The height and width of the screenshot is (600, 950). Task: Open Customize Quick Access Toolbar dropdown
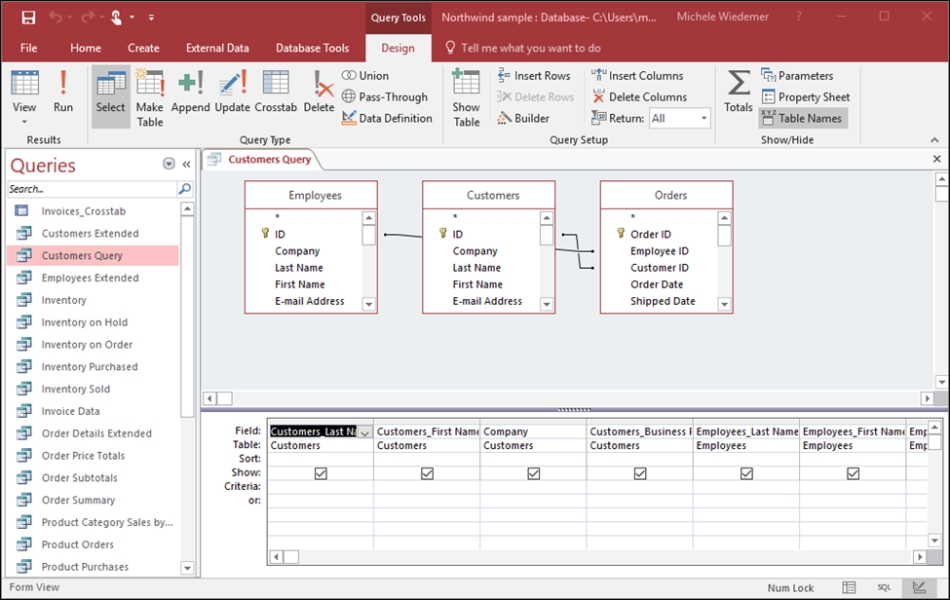tap(151, 18)
